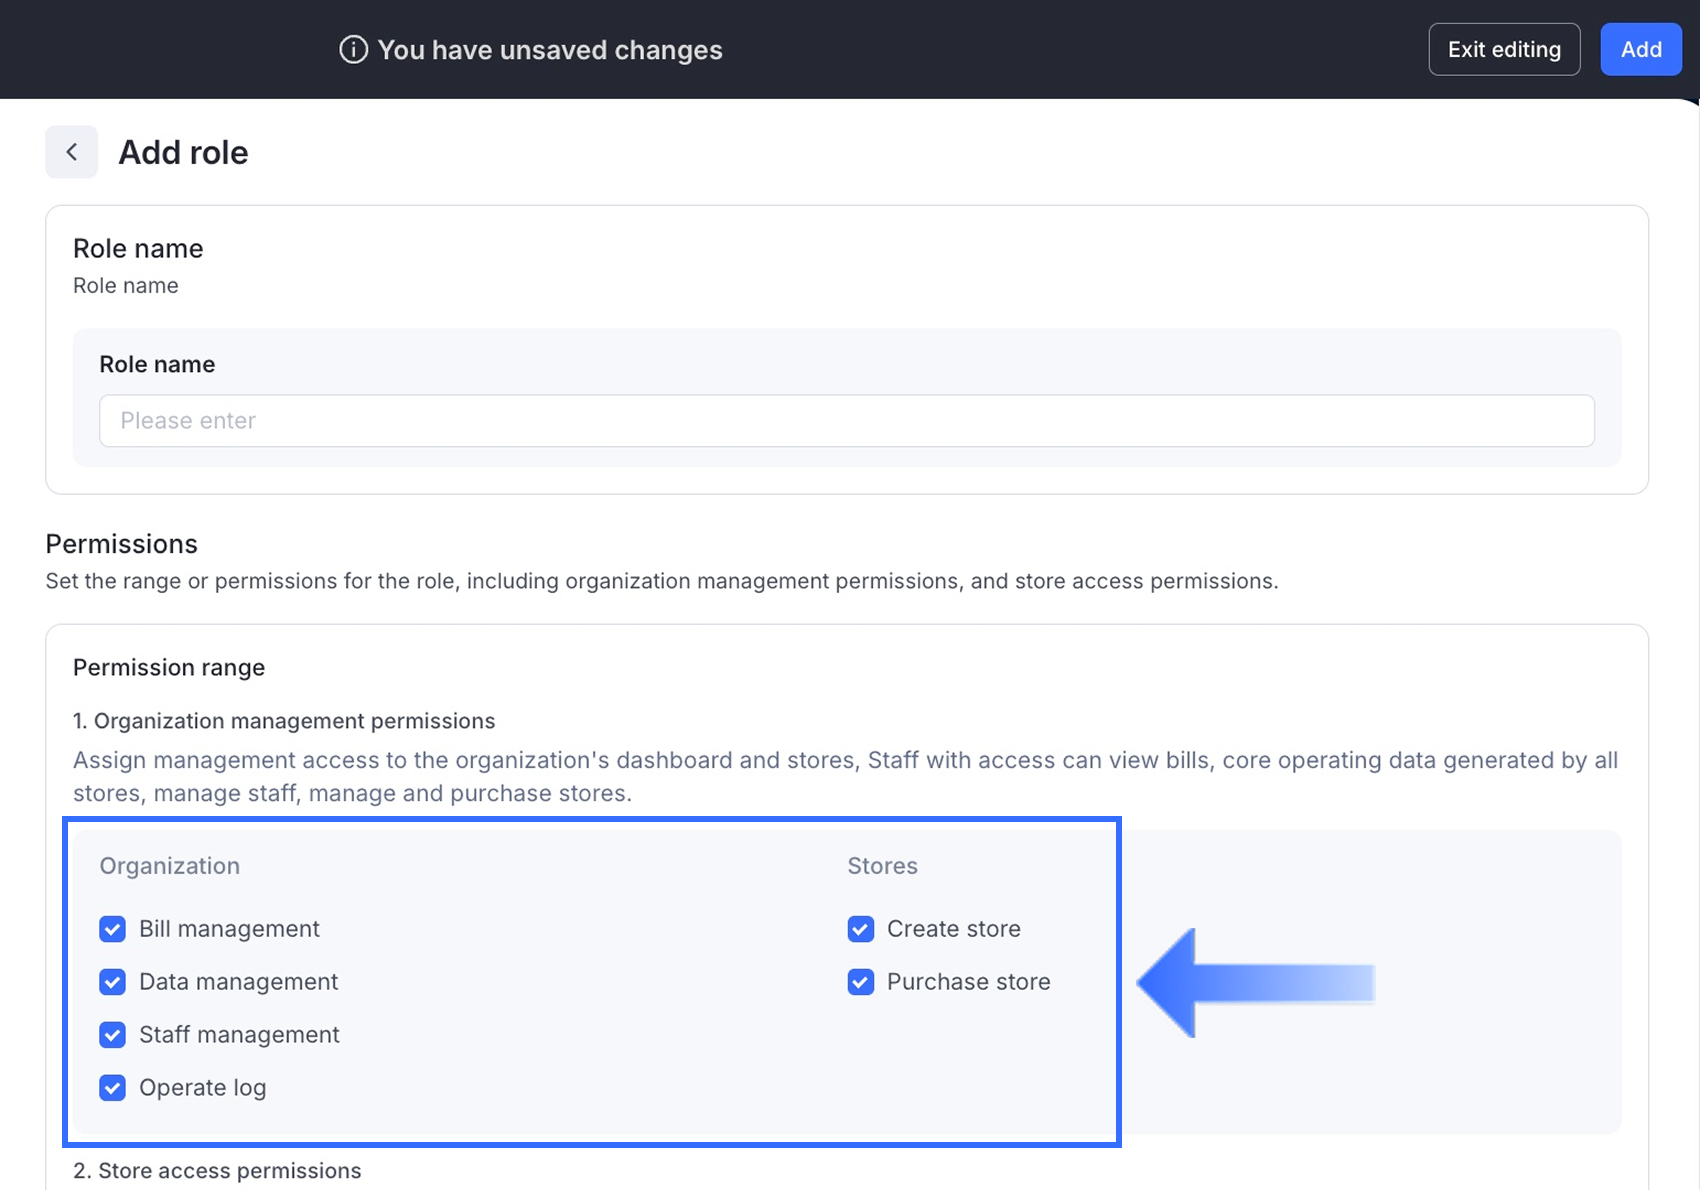Focus the Role name 'Please enter' field
The image size is (1700, 1190).
[846, 421]
